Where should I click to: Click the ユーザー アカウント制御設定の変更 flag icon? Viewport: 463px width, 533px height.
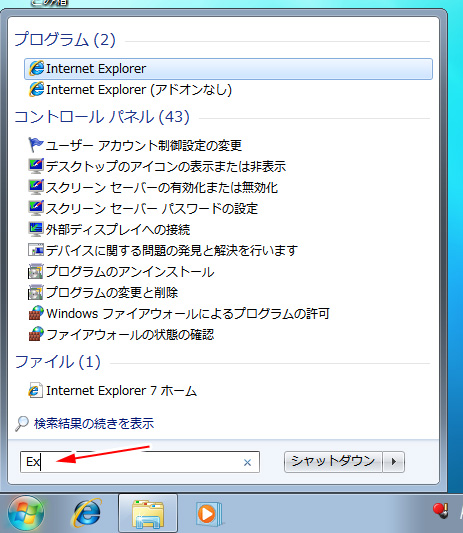[35, 145]
